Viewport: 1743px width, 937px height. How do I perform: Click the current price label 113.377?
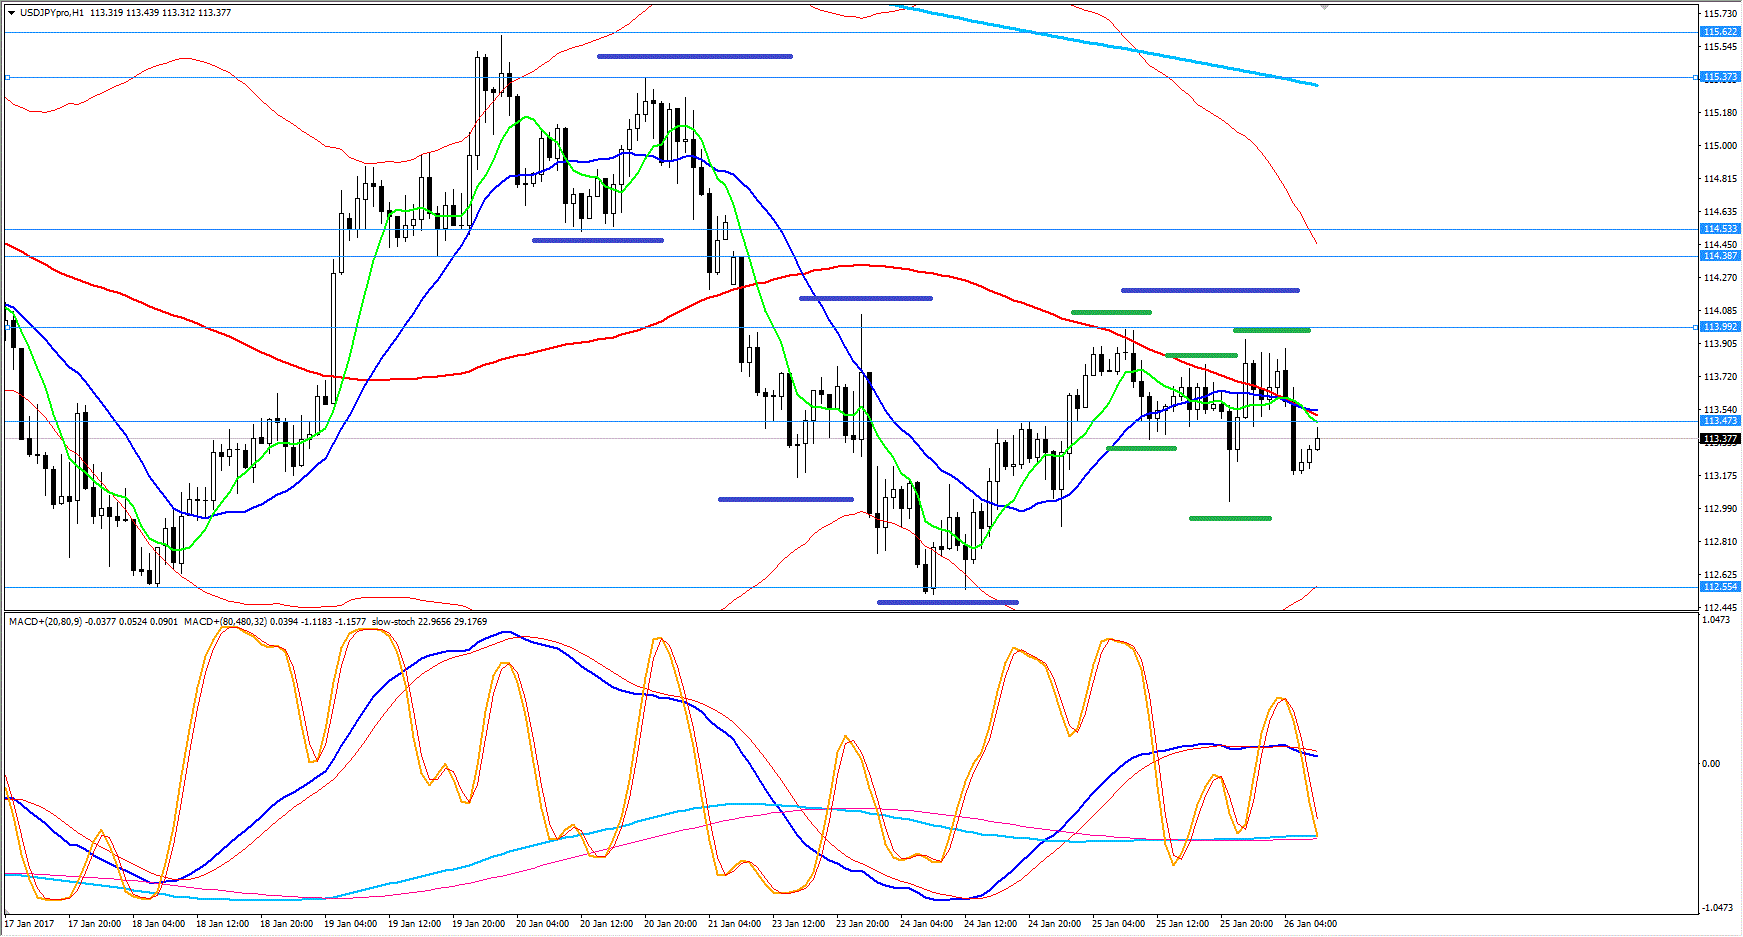click(1720, 439)
